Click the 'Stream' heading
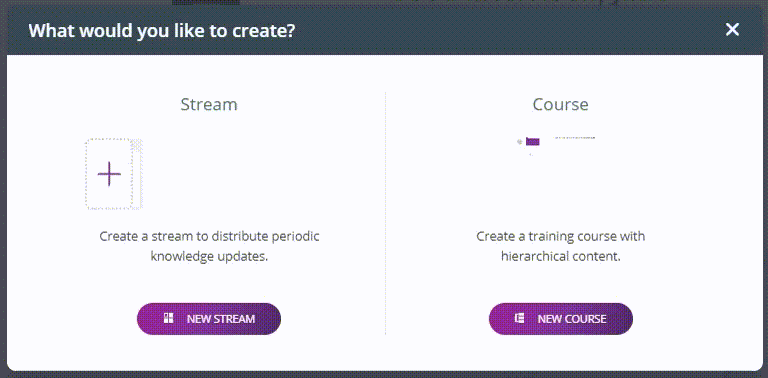 click(x=209, y=104)
